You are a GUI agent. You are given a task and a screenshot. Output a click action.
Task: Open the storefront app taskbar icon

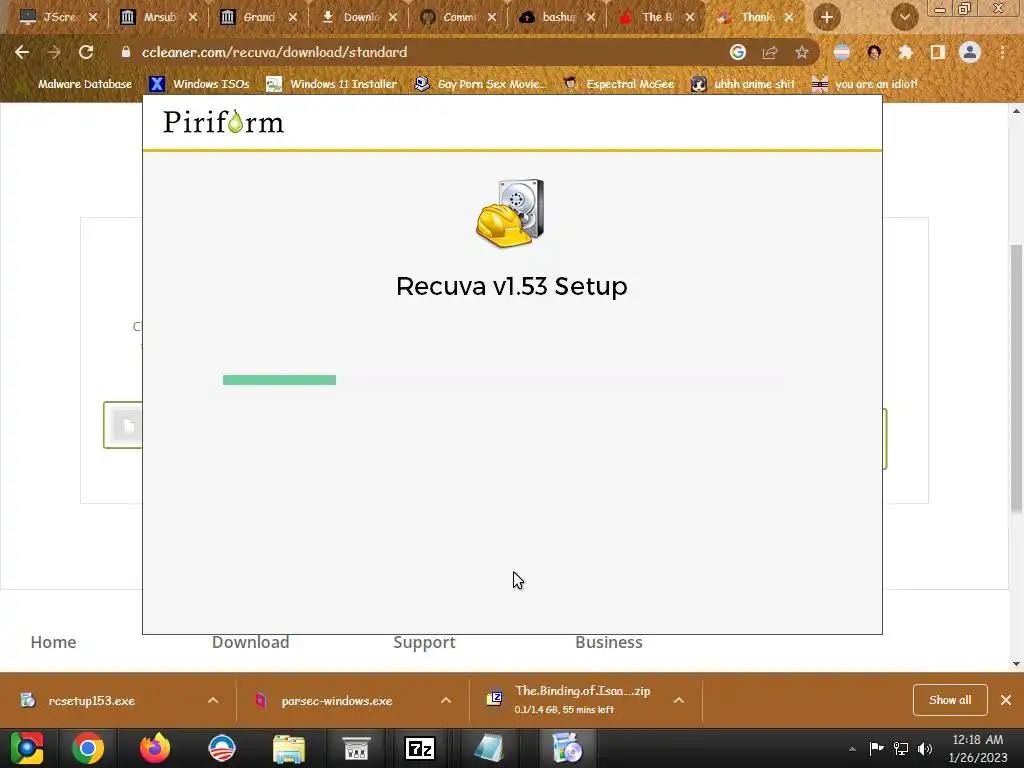357,748
